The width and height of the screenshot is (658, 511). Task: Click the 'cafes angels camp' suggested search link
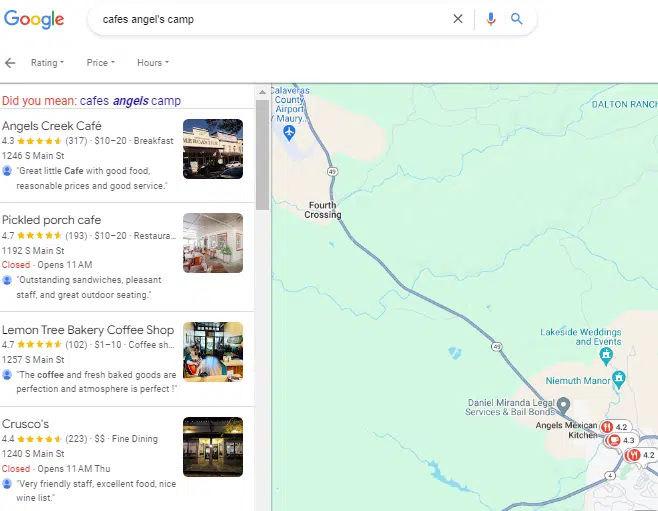(130, 101)
